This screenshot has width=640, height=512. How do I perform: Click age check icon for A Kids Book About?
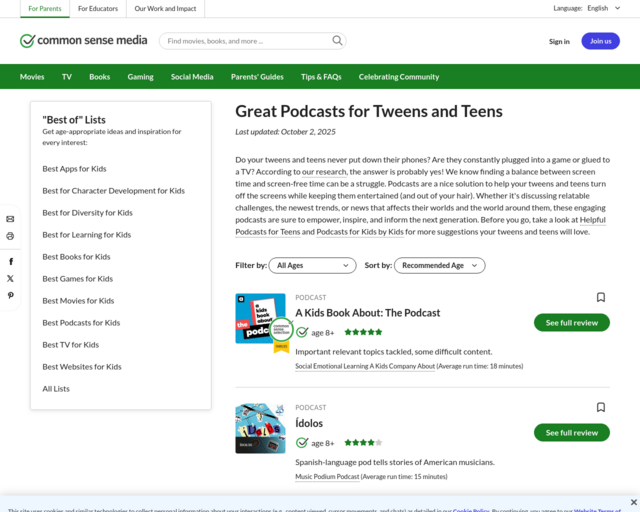tap(302, 332)
